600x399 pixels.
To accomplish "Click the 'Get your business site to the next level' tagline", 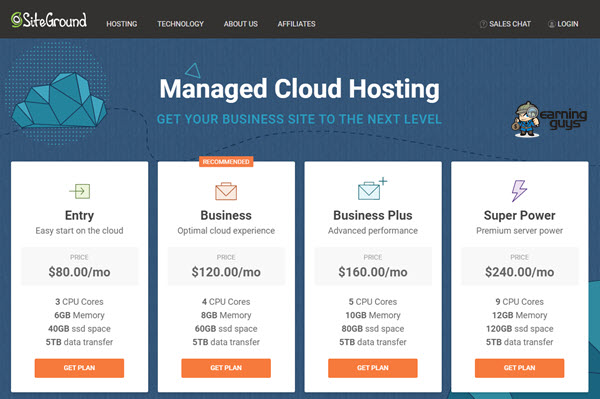I will (299, 119).
